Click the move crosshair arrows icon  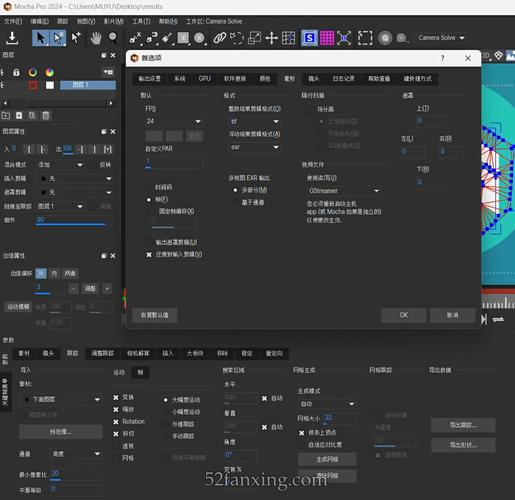pos(271,38)
